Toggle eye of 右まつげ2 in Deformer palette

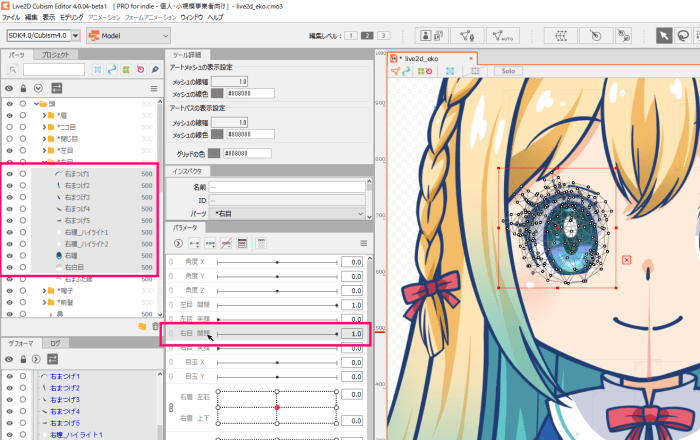point(9,388)
